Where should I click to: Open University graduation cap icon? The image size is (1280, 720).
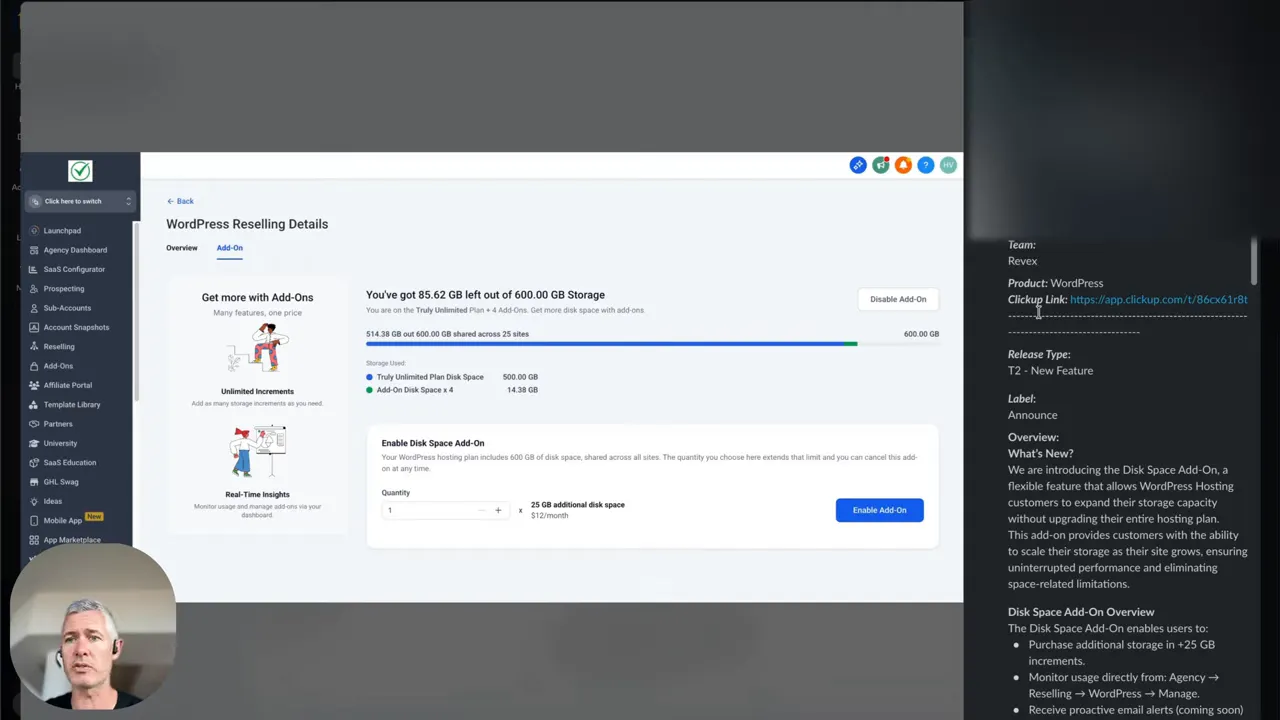click(34, 443)
